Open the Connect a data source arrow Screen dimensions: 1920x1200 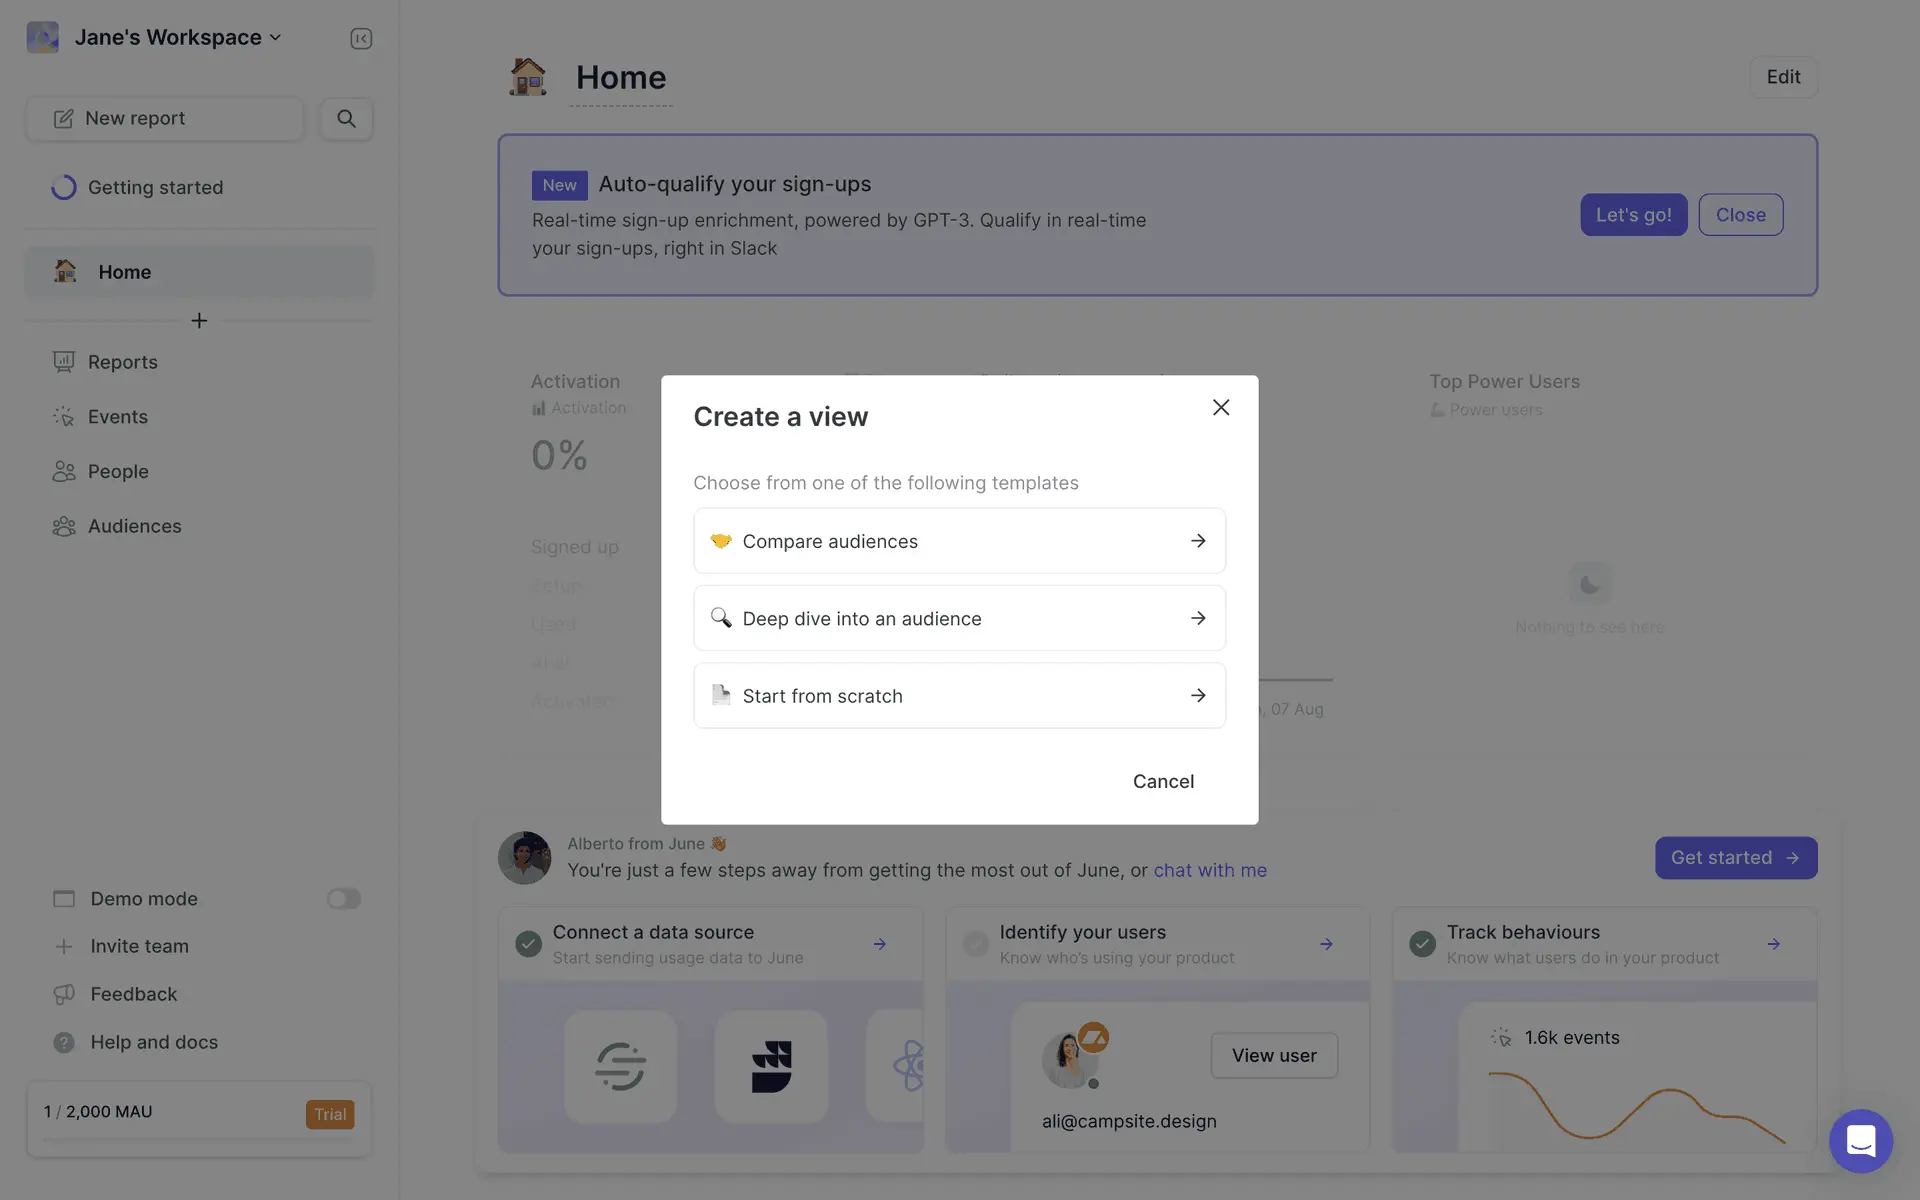tap(879, 944)
